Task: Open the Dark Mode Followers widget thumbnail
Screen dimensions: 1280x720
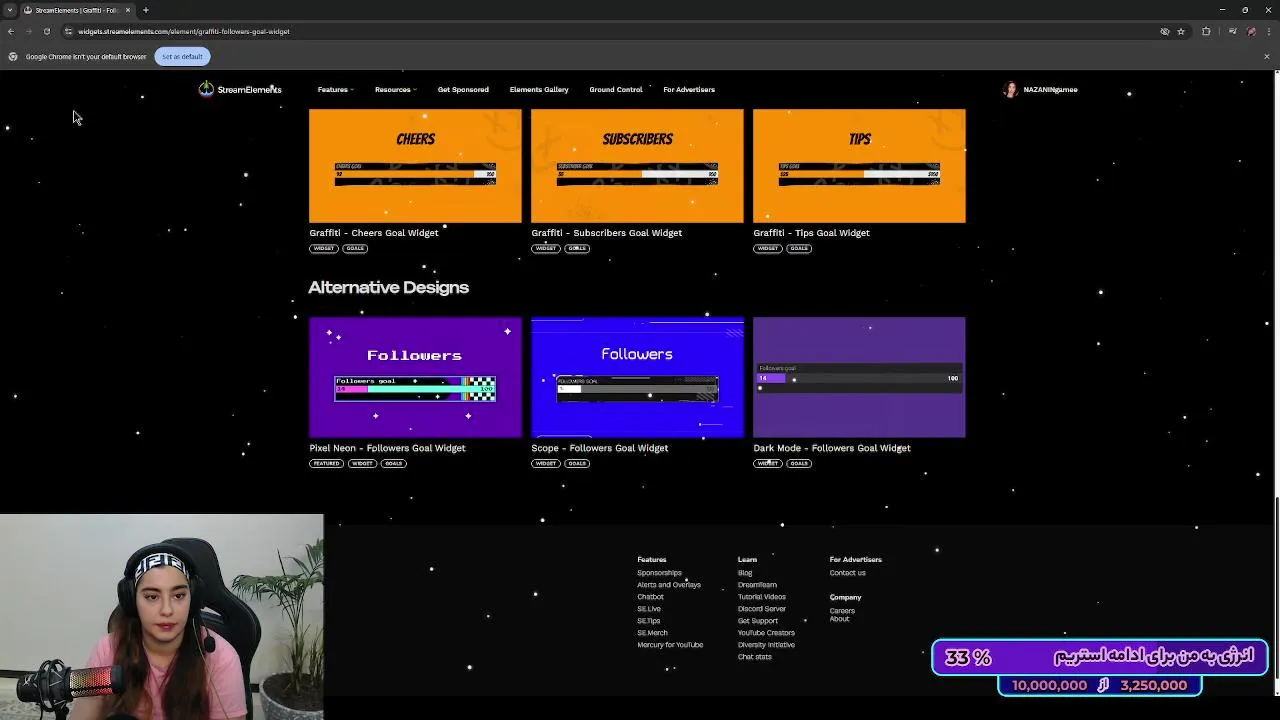Action: tap(859, 377)
